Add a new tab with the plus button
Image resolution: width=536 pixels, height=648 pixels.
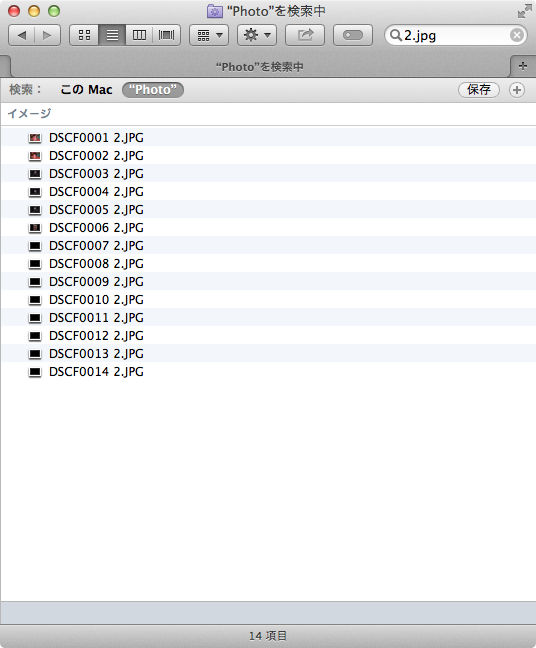click(523, 66)
